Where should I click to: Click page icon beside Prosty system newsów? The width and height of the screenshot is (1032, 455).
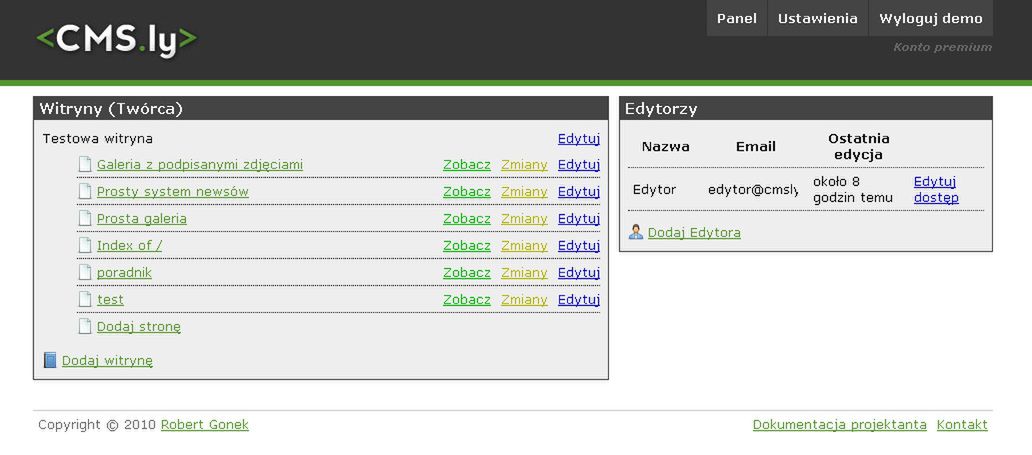click(85, 192)
